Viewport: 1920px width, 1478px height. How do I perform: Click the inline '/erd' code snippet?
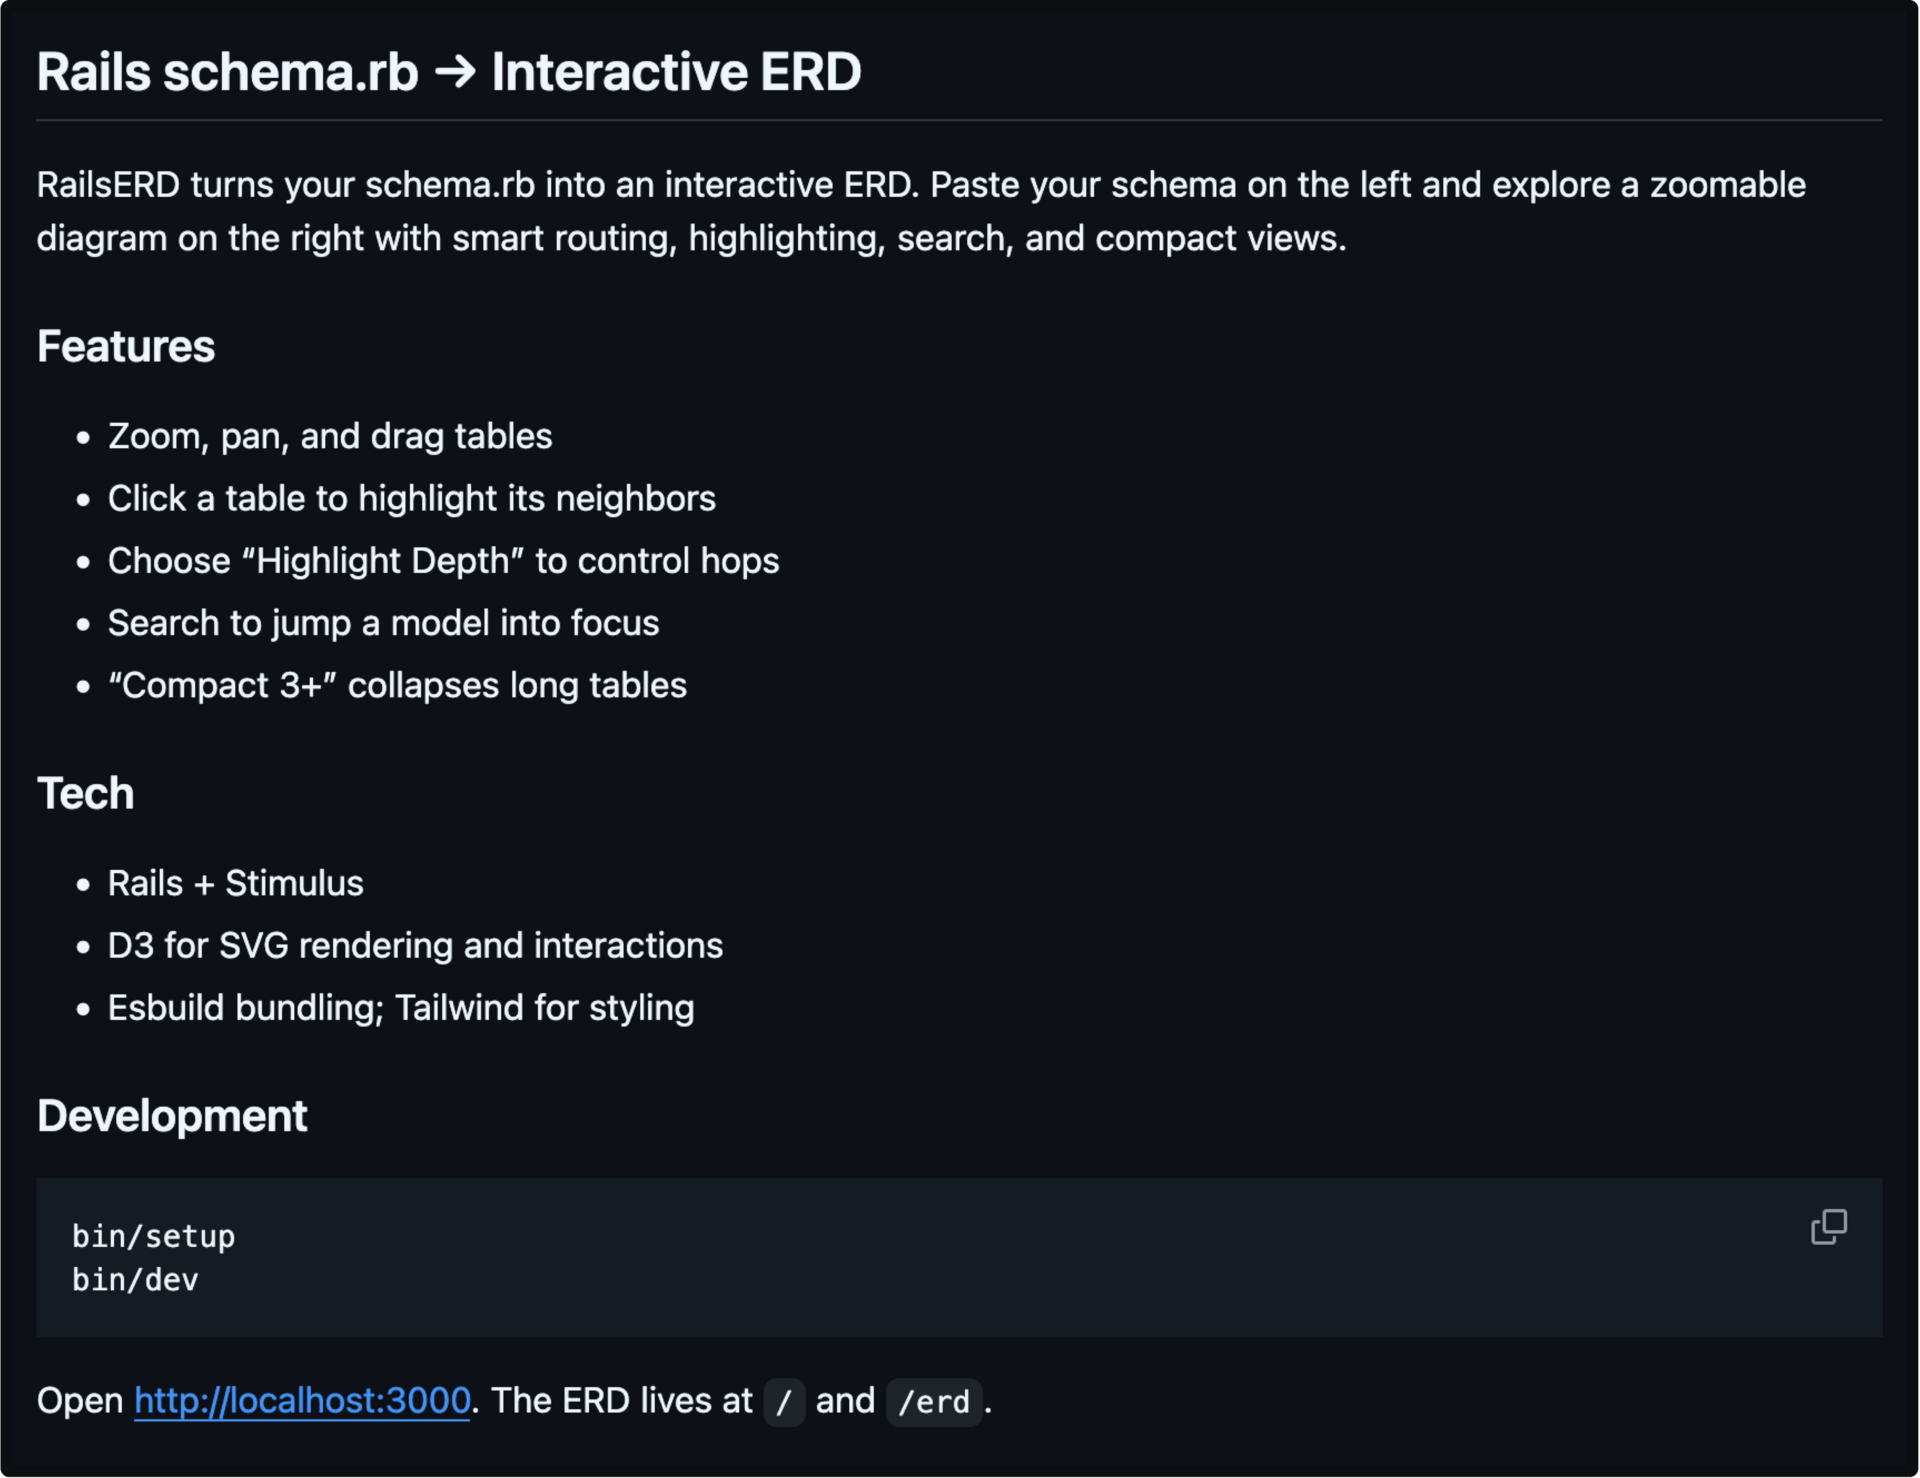933,1402
